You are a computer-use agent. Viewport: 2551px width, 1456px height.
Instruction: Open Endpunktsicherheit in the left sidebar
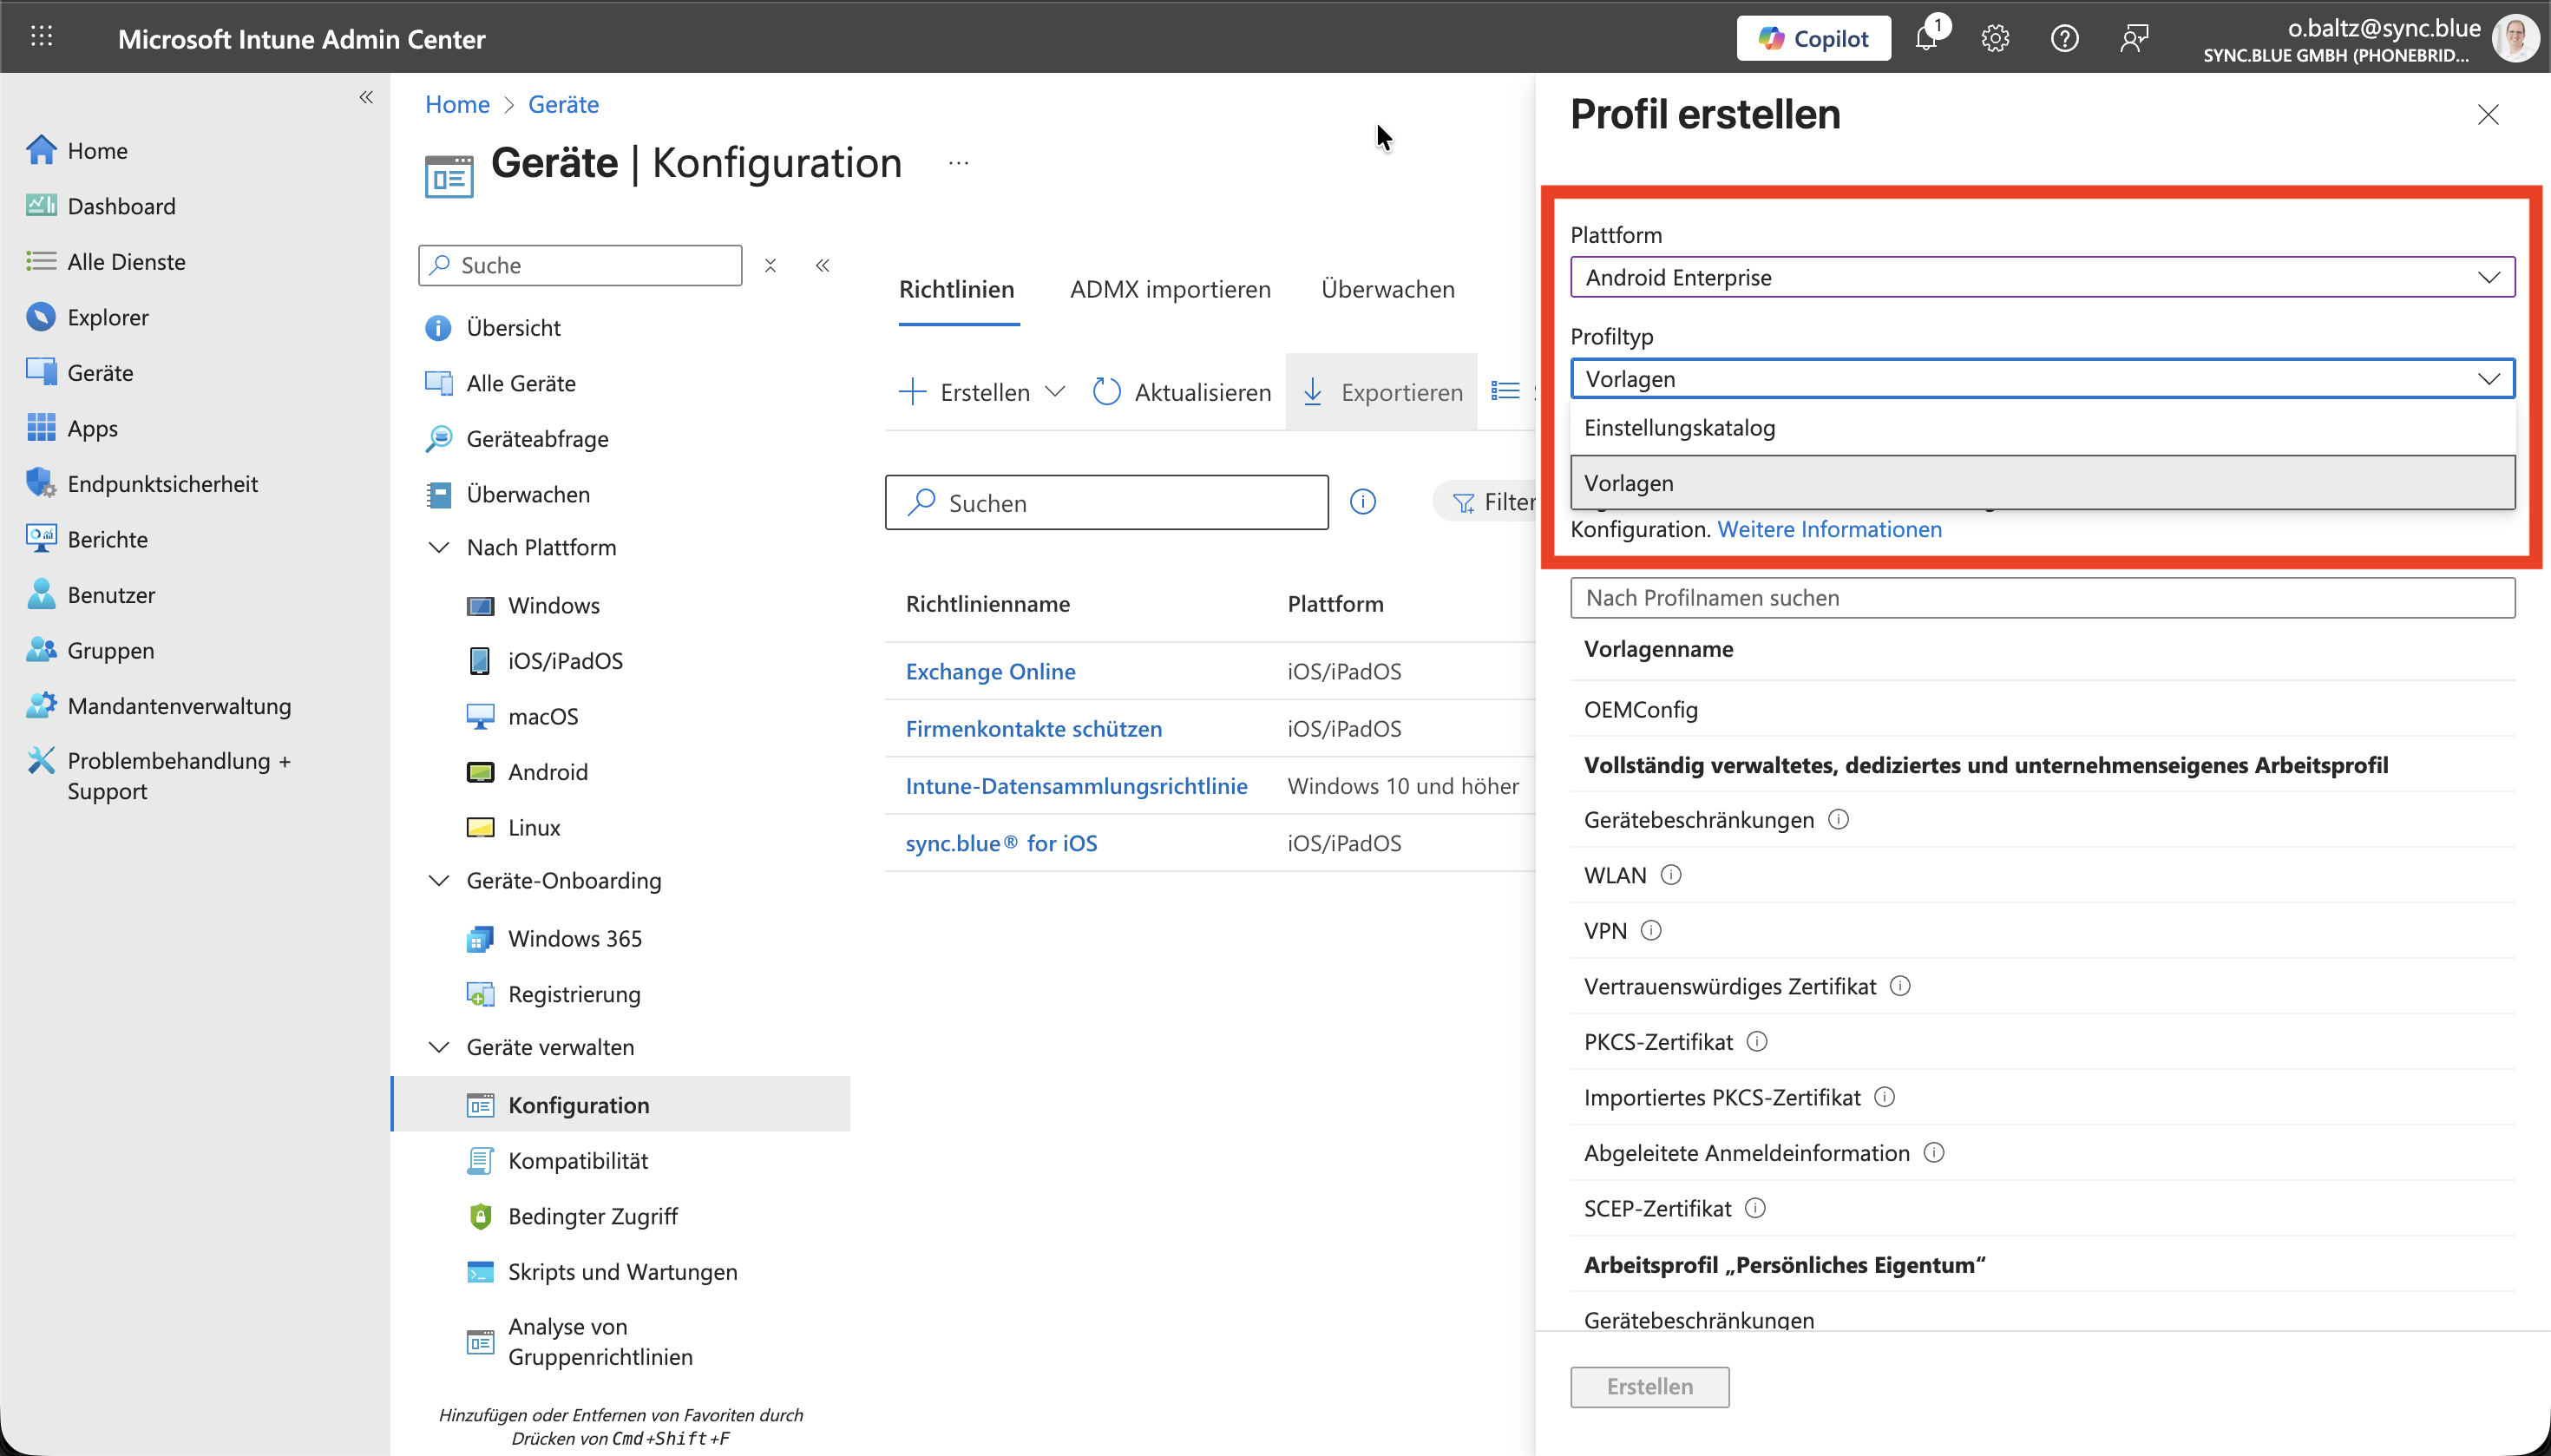(162, 484)
